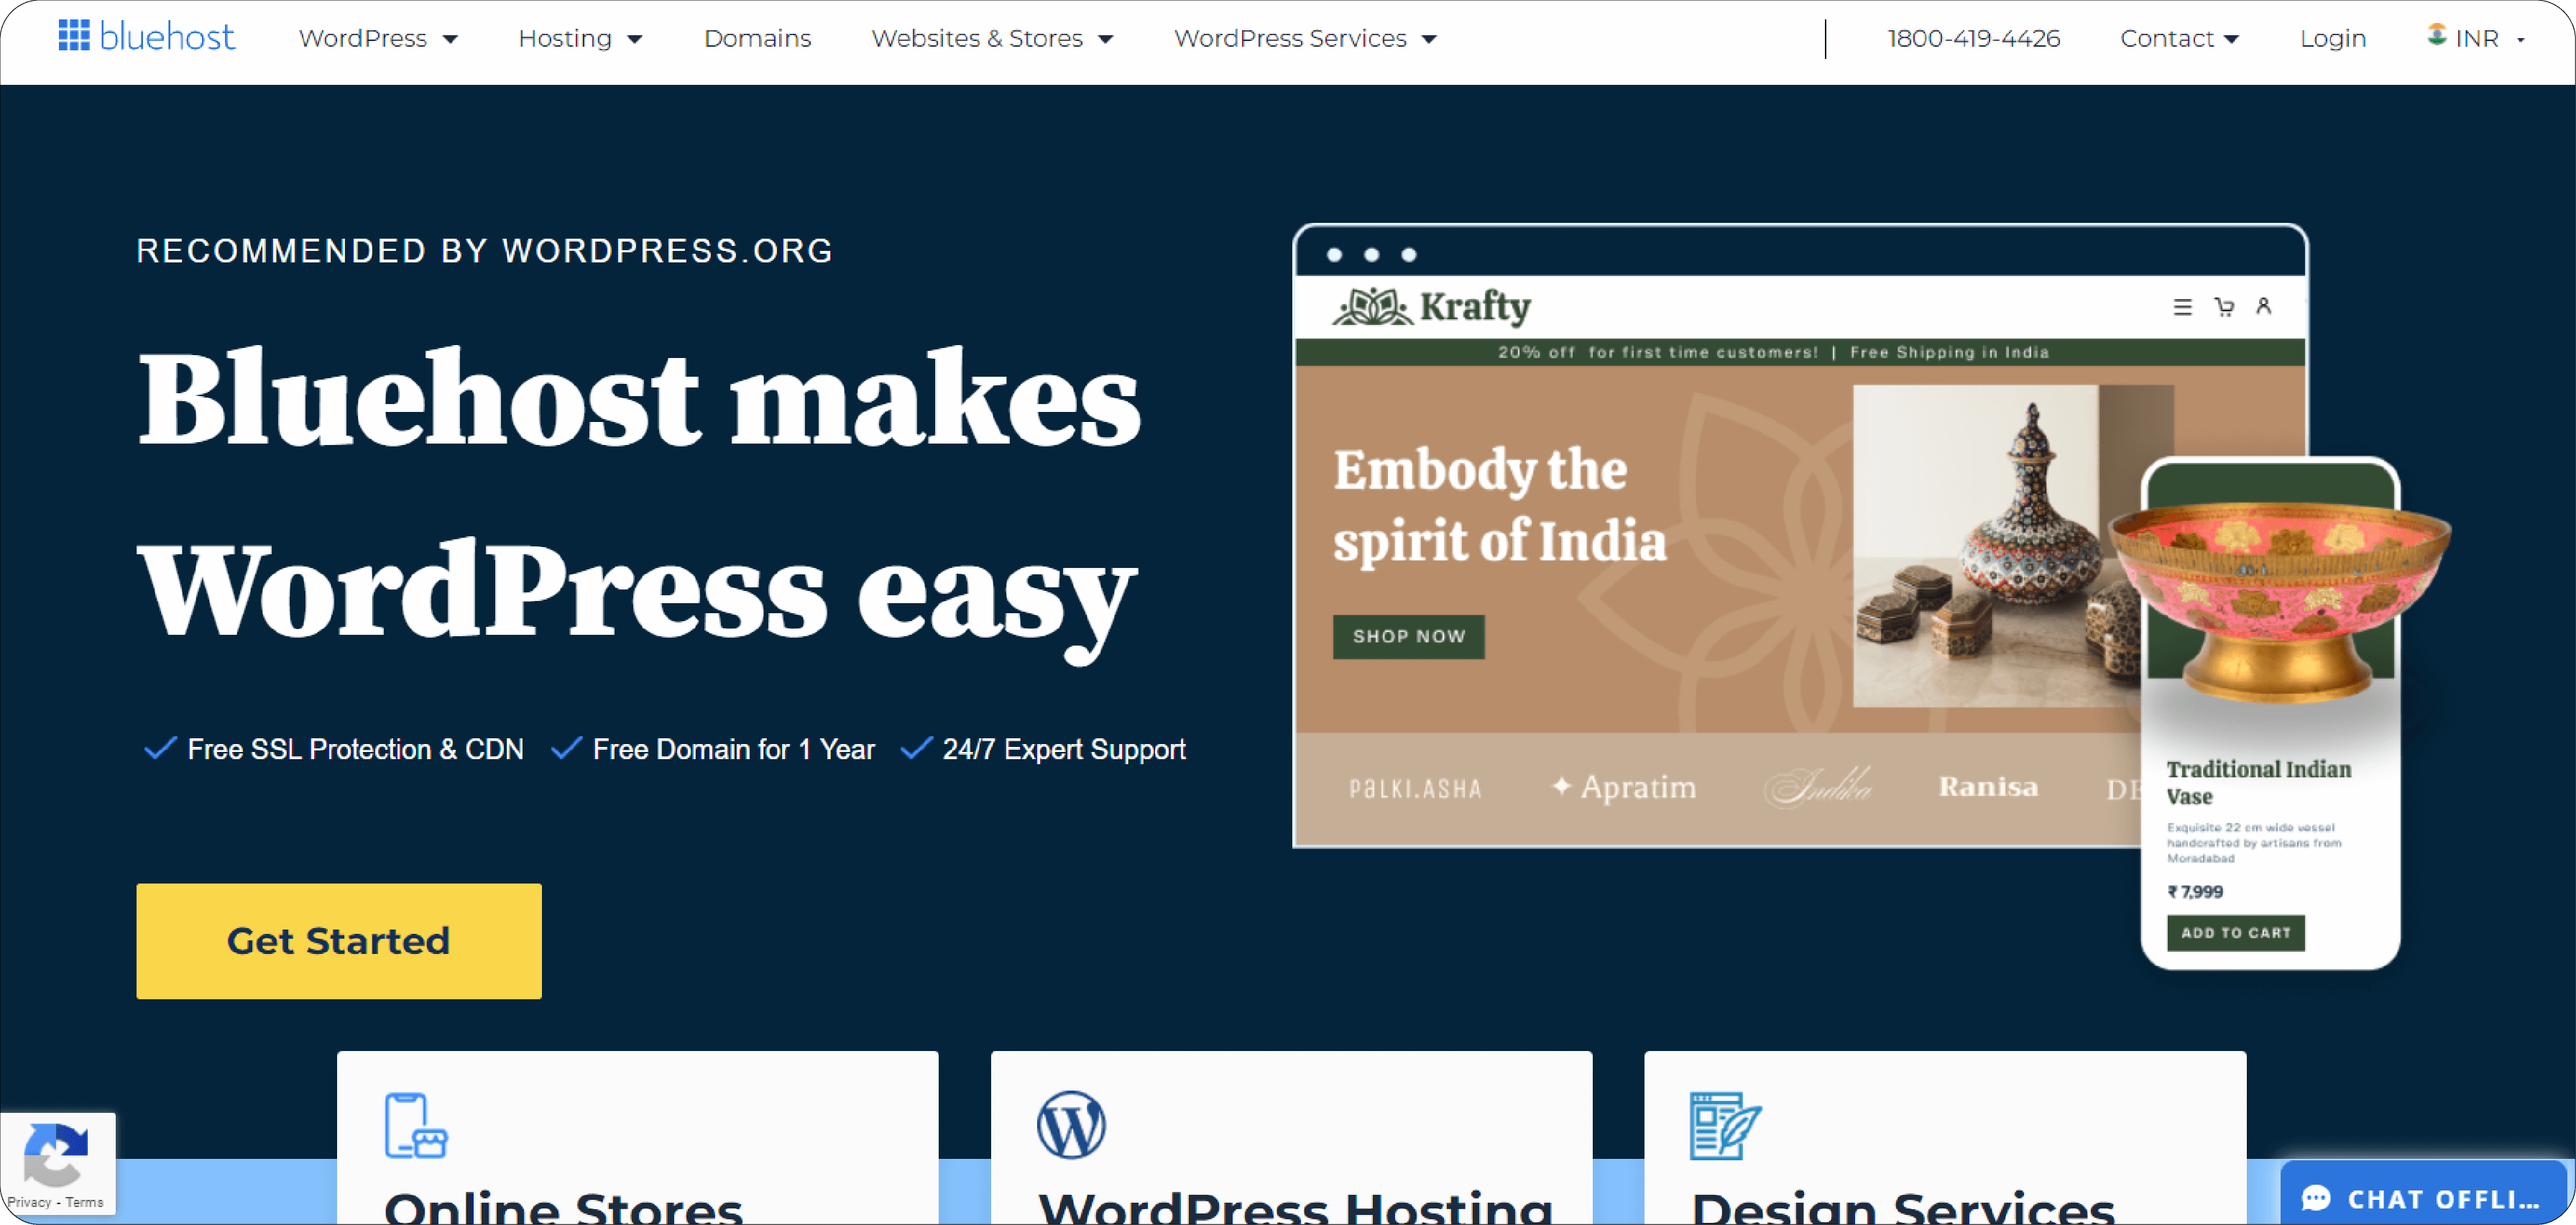2576x1225 pixels.
Task: Click the Free Domain checkmark icon
Action: click(x=567, y=748)
